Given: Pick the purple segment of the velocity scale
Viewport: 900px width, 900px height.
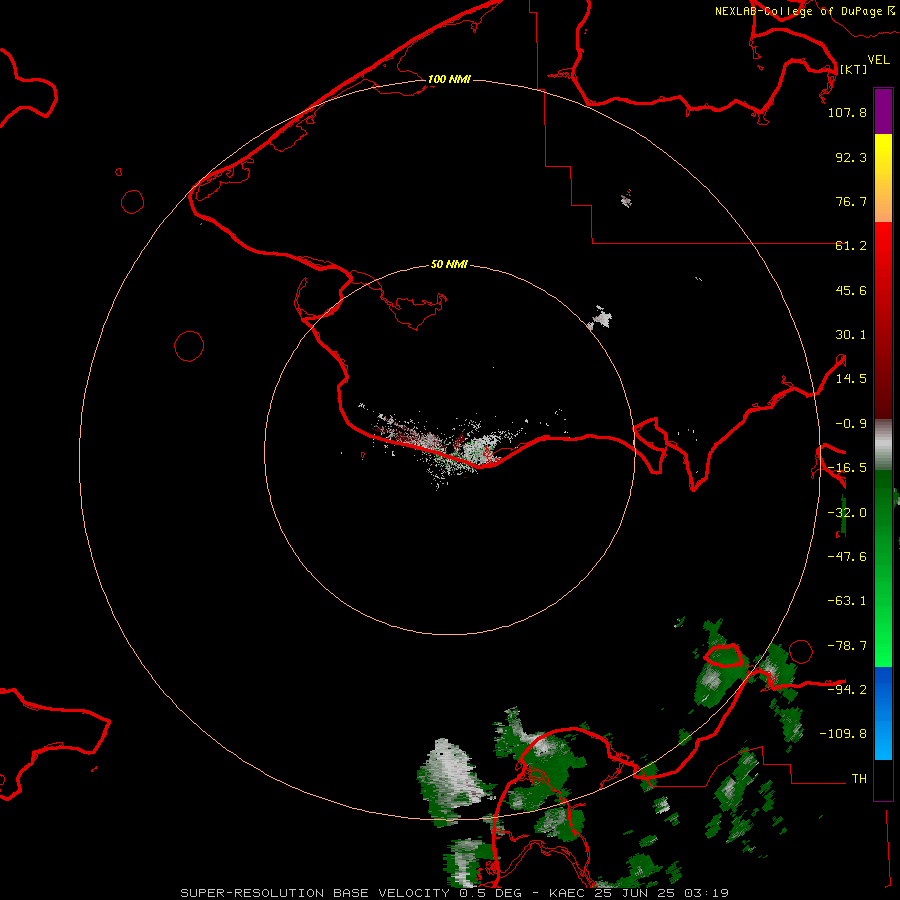Looking at the screenshot, I should [883, 111].
